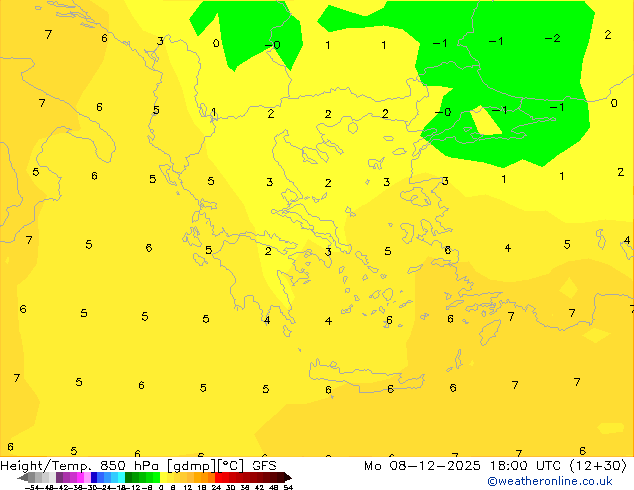Click the Height/Temp. 850 hPa title text
This screenshot has width=634, height=490.
[79, 466]
